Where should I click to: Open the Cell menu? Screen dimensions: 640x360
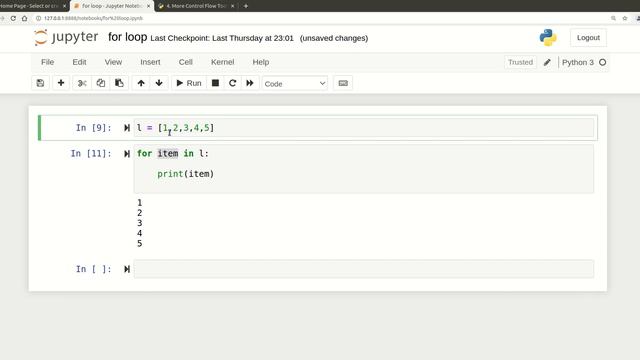pos(185,62)
